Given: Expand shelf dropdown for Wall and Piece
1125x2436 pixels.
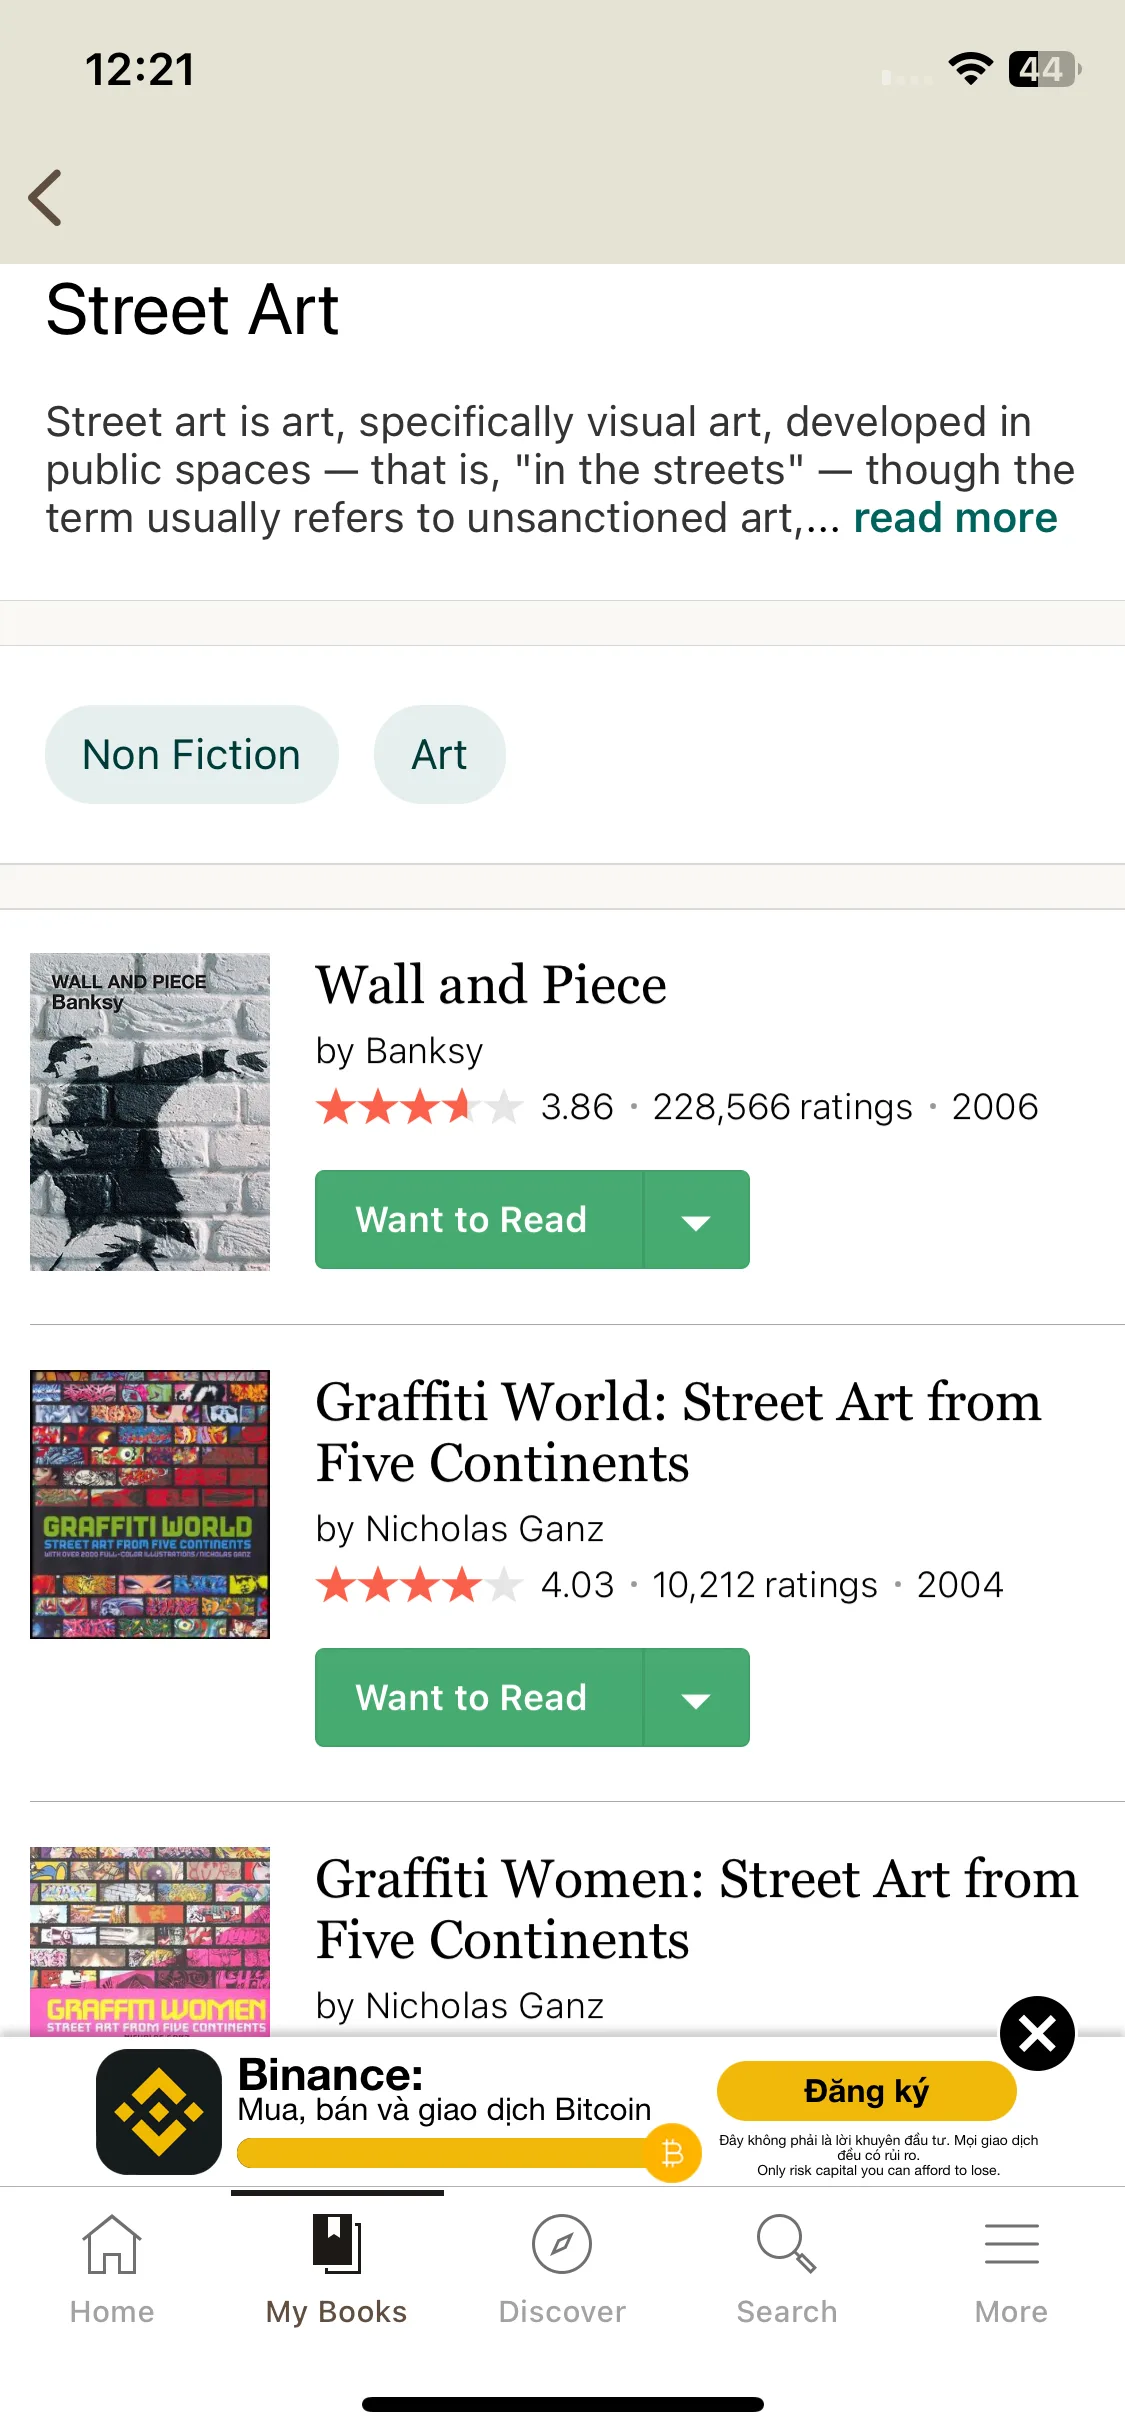Looking at the screenshot, I should tap(696, 1219).
